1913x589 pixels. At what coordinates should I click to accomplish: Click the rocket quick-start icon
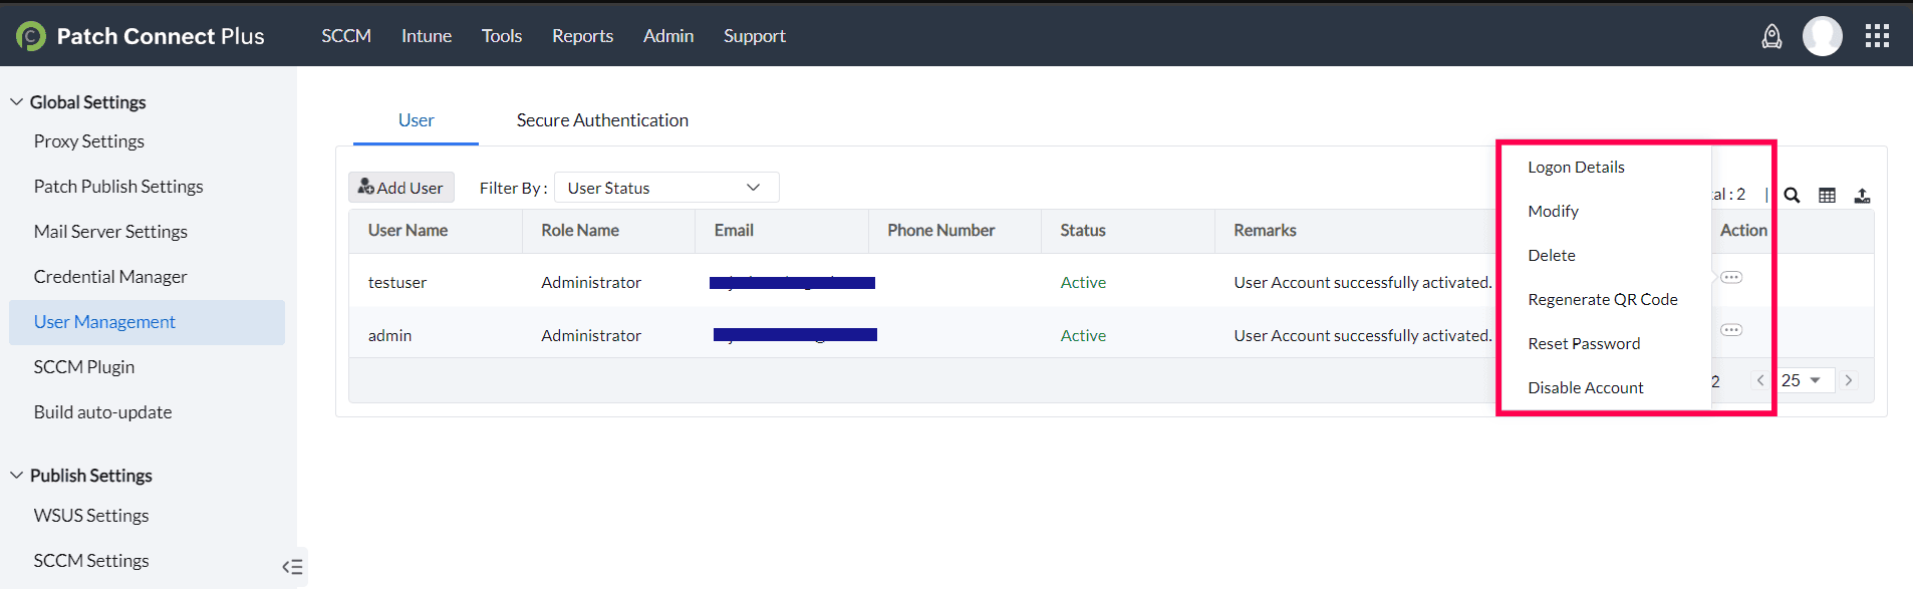coord(1771,37)
